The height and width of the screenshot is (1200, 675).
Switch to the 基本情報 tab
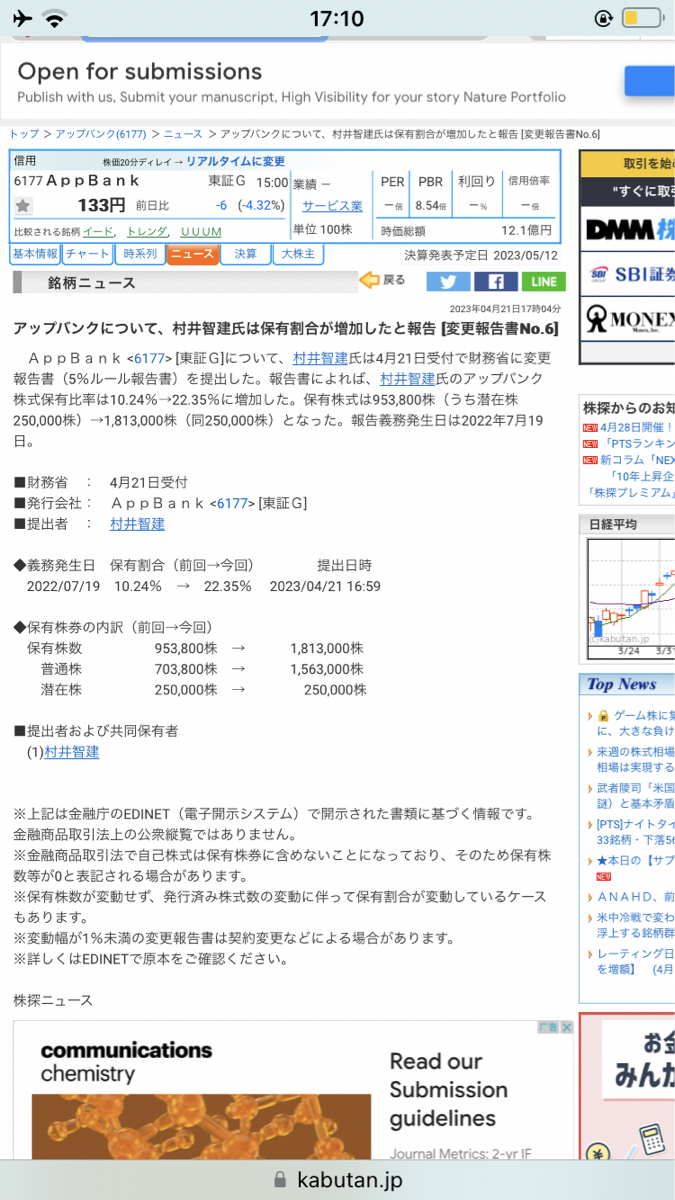pos(35,254)
